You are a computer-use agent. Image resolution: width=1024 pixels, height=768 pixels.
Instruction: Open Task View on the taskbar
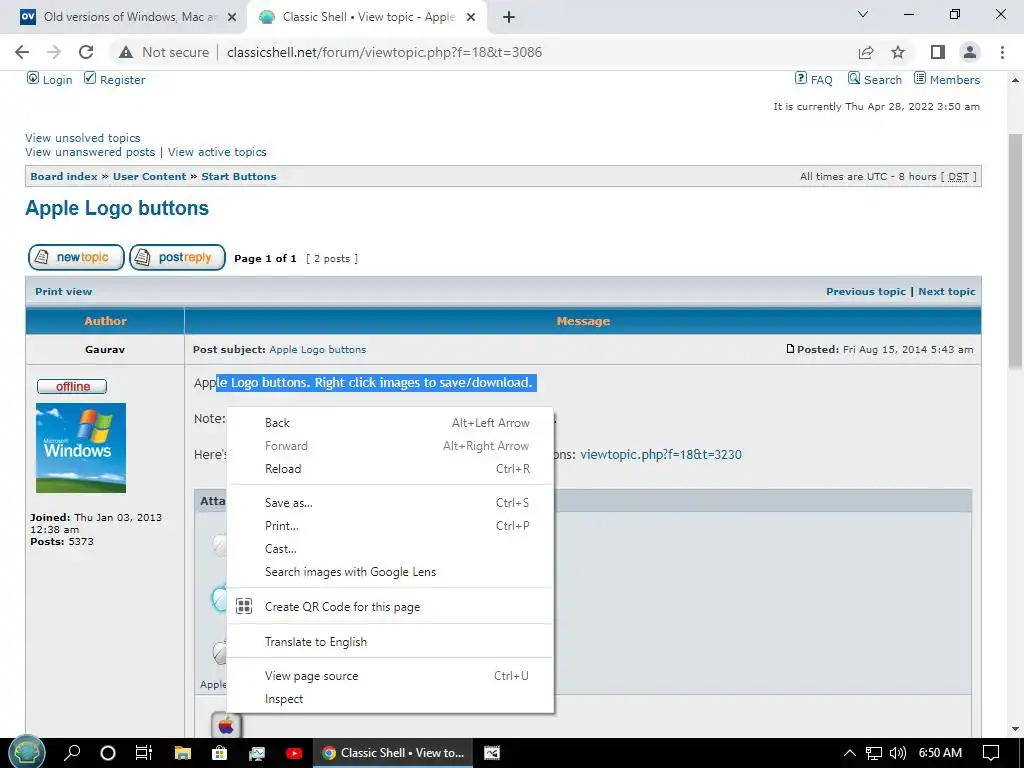144,753
